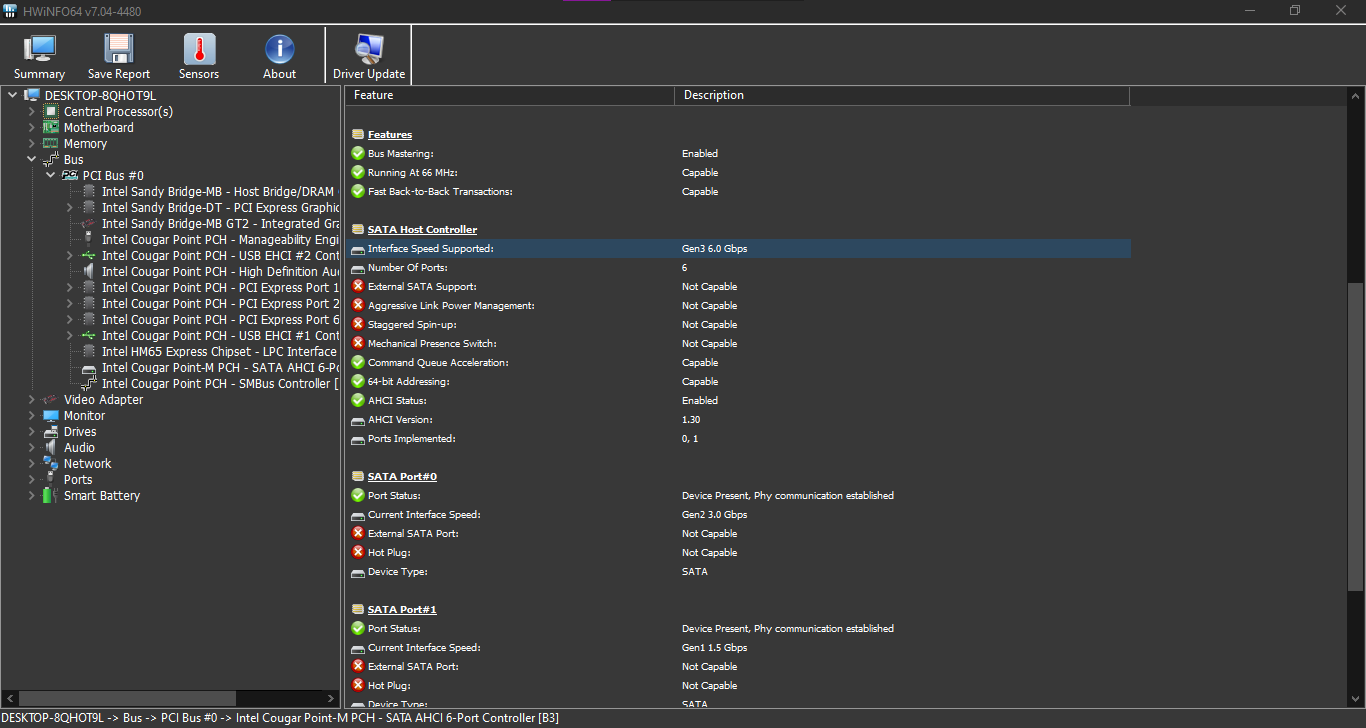Click red X icon beside Mechanical Presence Switch
The height and width of the screenshot is (728, 1366).
pyautogui.click(x=358, y=343)
